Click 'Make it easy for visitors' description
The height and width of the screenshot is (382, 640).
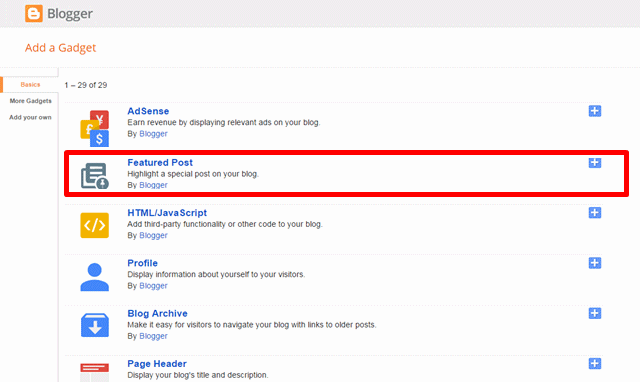point(252,325)
